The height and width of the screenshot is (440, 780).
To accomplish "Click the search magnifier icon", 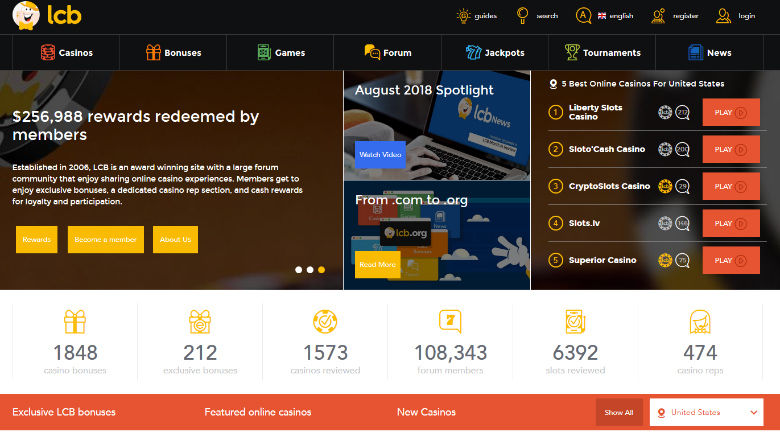I will tap(522, 15).
